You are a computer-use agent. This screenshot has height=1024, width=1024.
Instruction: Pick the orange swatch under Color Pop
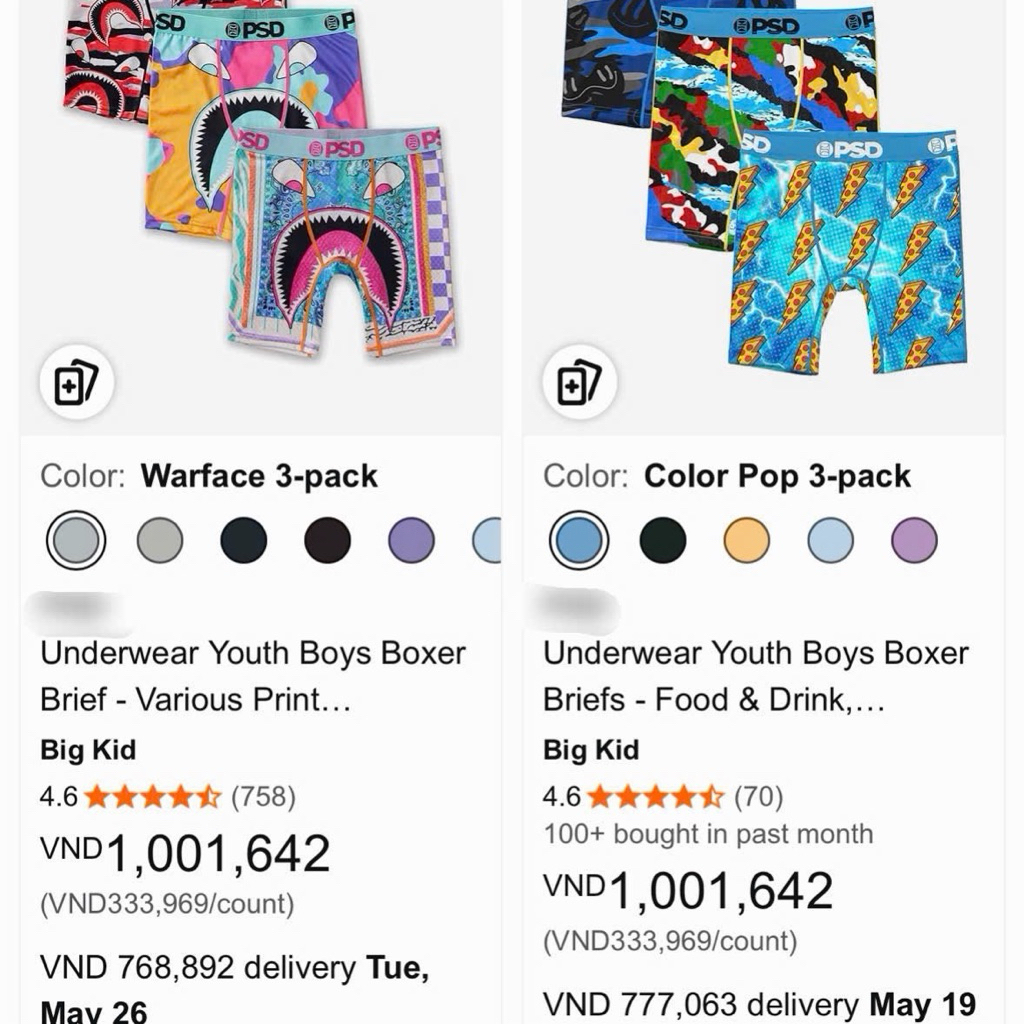(x=746, y=540)
